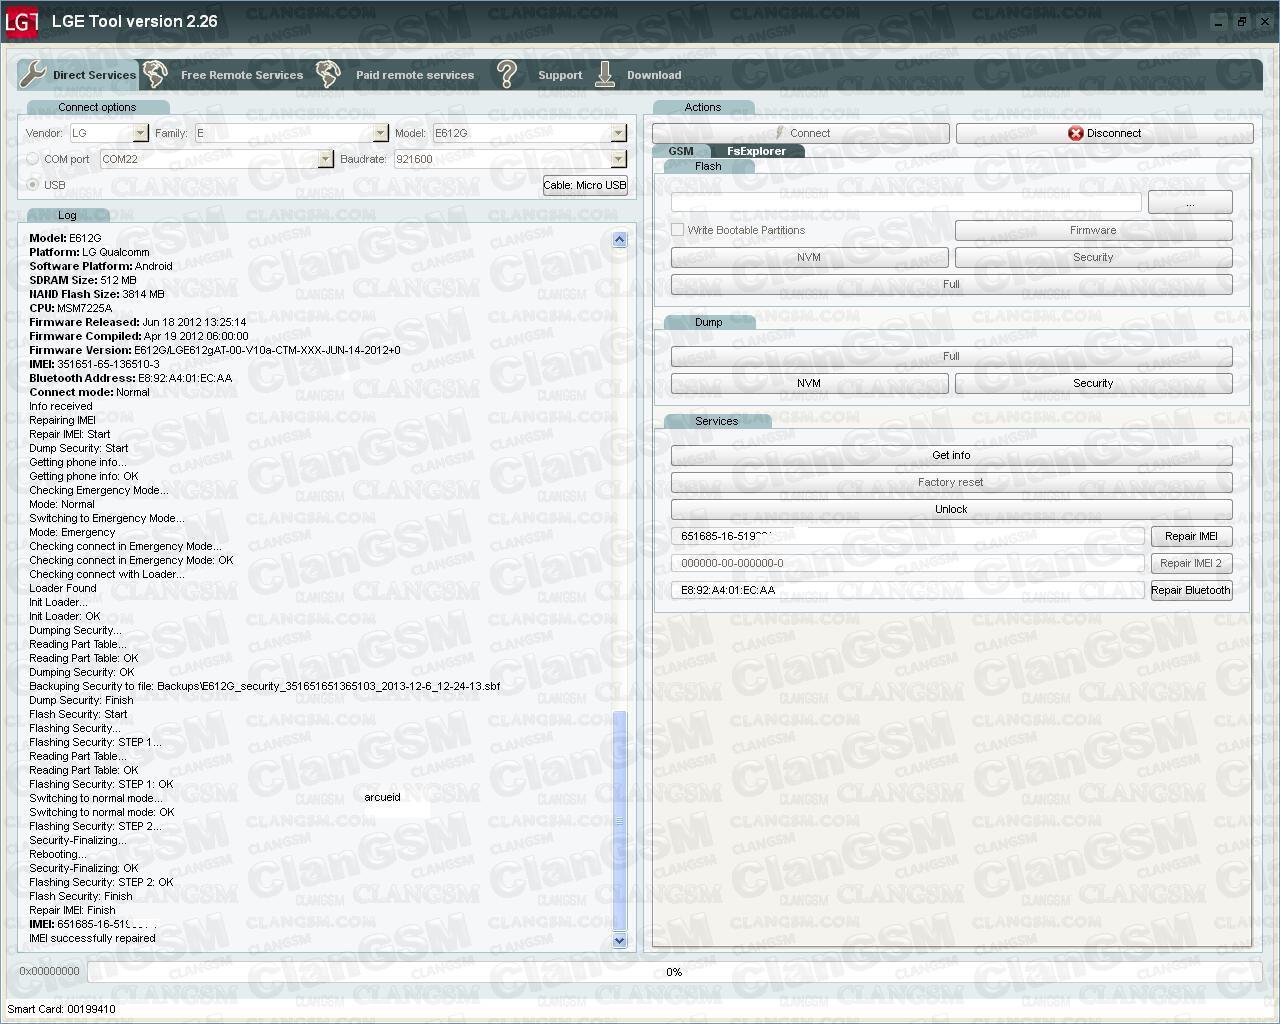Click the Bluetooth address field E8:92:A4:01:EC:AA
Screen dimensions: 1280x1024
[x=907, y=590]
